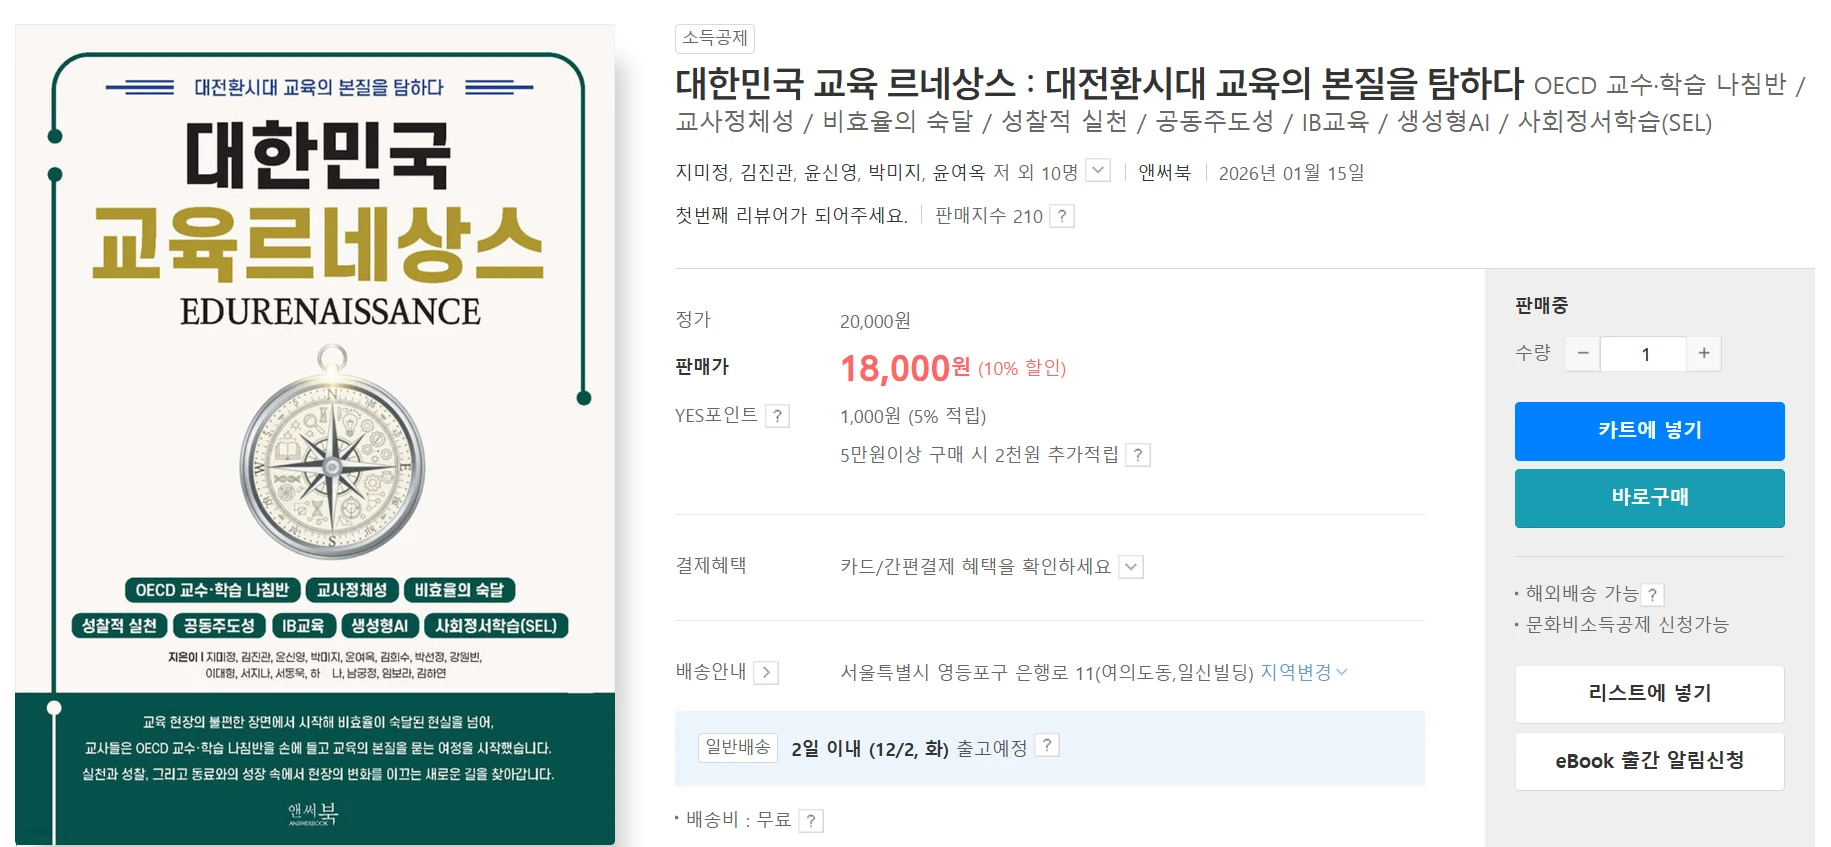1831x847 pixels.
Task: Click 카트에 넣기 button
Action: pos(1649,431)
